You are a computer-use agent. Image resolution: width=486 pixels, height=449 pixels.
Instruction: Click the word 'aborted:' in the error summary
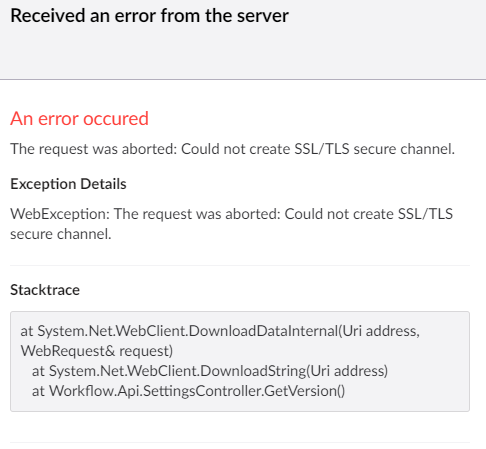149,149
